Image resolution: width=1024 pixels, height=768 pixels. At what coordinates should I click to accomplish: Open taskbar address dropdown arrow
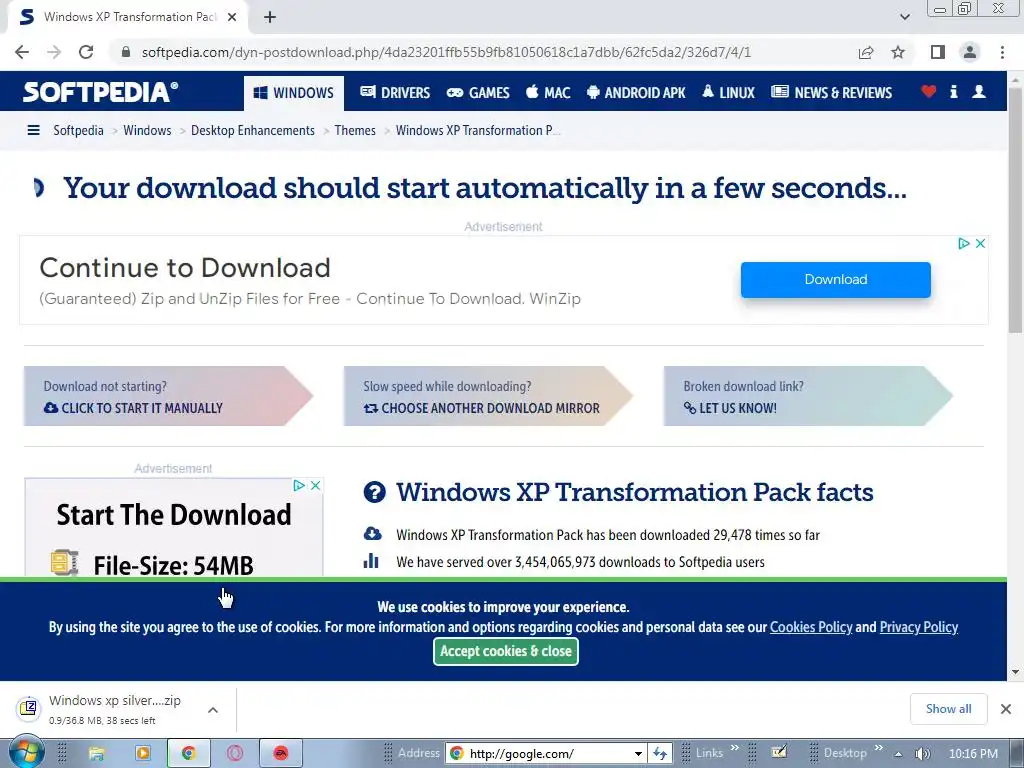click(x=638, y=754)
